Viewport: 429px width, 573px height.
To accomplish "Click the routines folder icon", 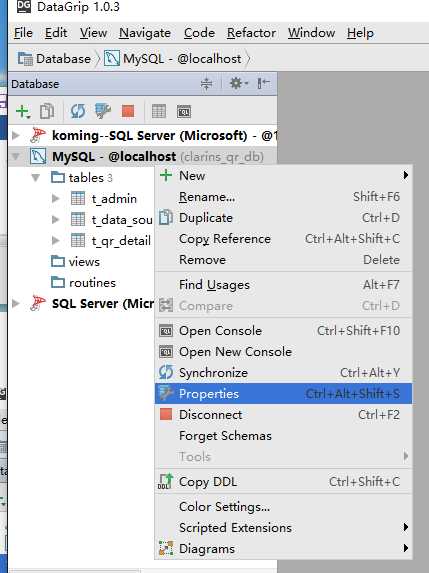I will pyautogui.click(x=58, y=282).
